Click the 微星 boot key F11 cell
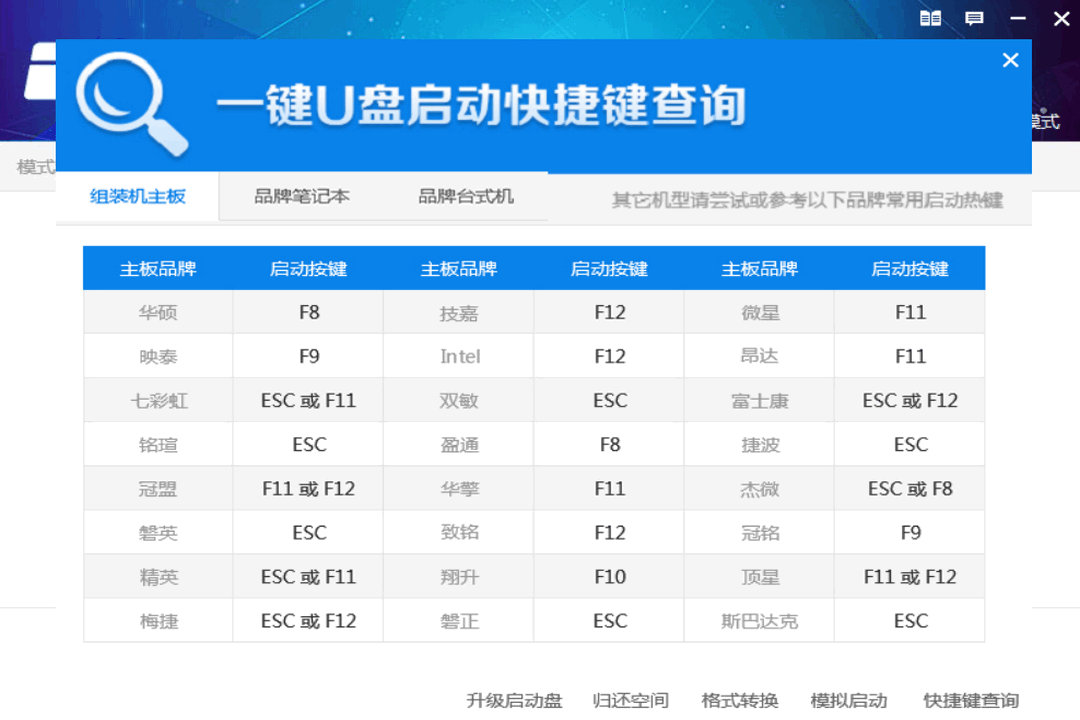The width and height of the screenshot is (1080, 720). (x=909, y=312)
